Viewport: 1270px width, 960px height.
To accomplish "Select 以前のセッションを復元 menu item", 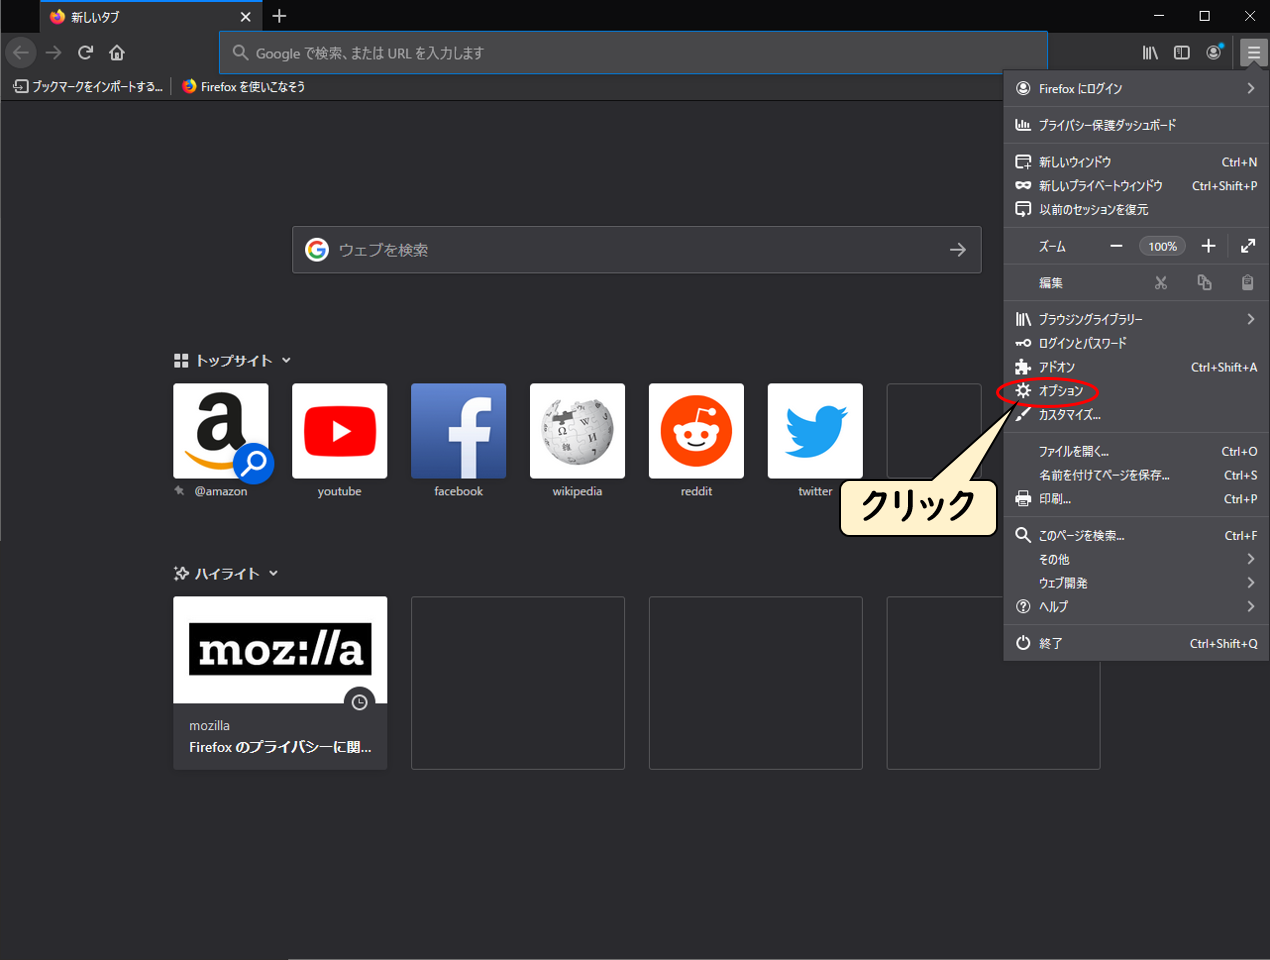I will click(1136, 210).
